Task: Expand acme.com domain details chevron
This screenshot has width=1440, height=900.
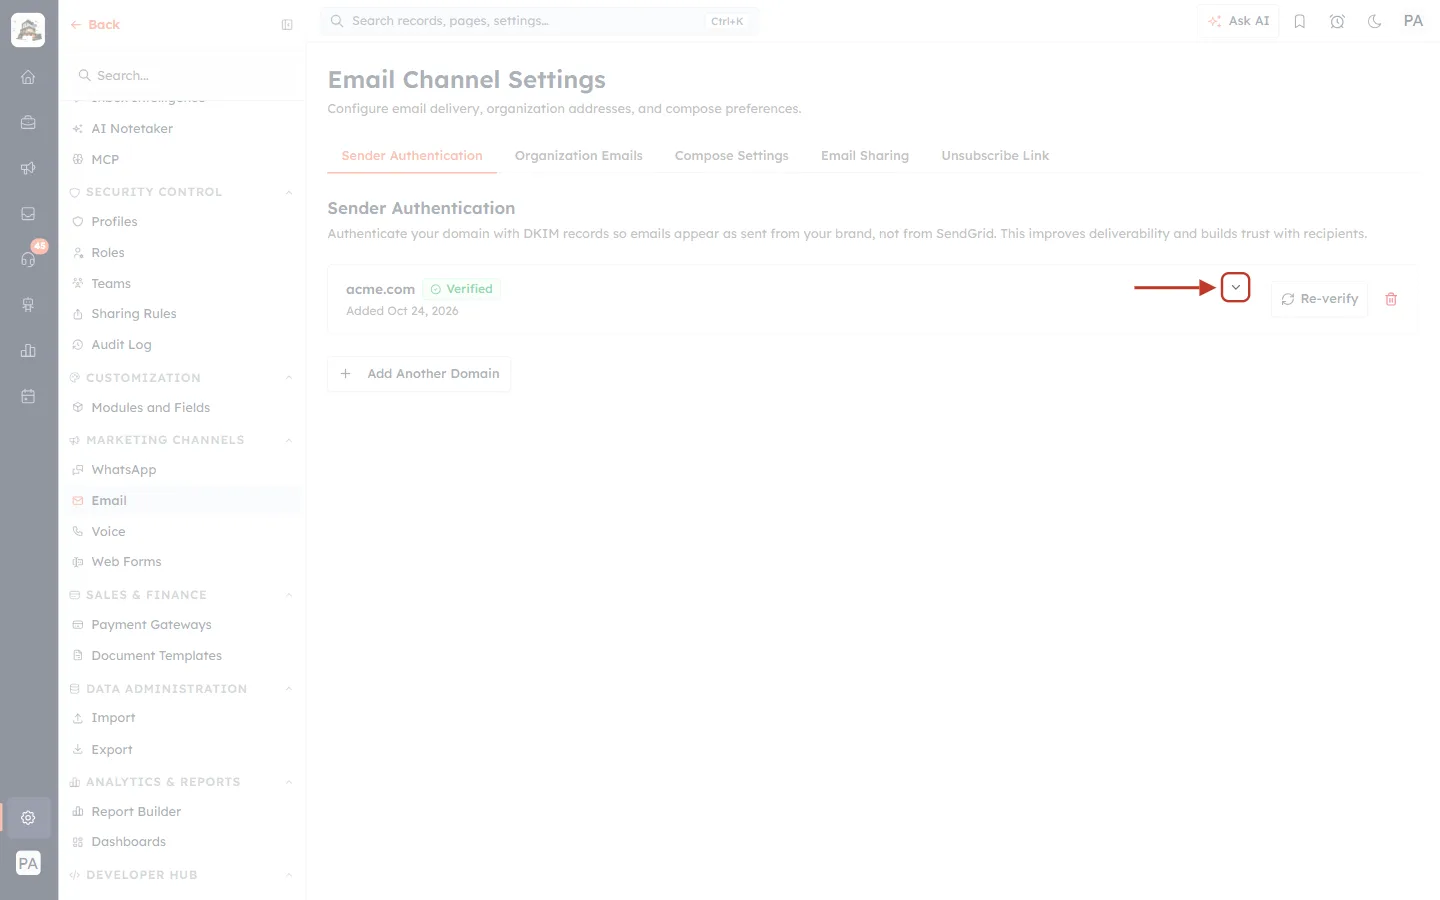Action: point(1235,287)
